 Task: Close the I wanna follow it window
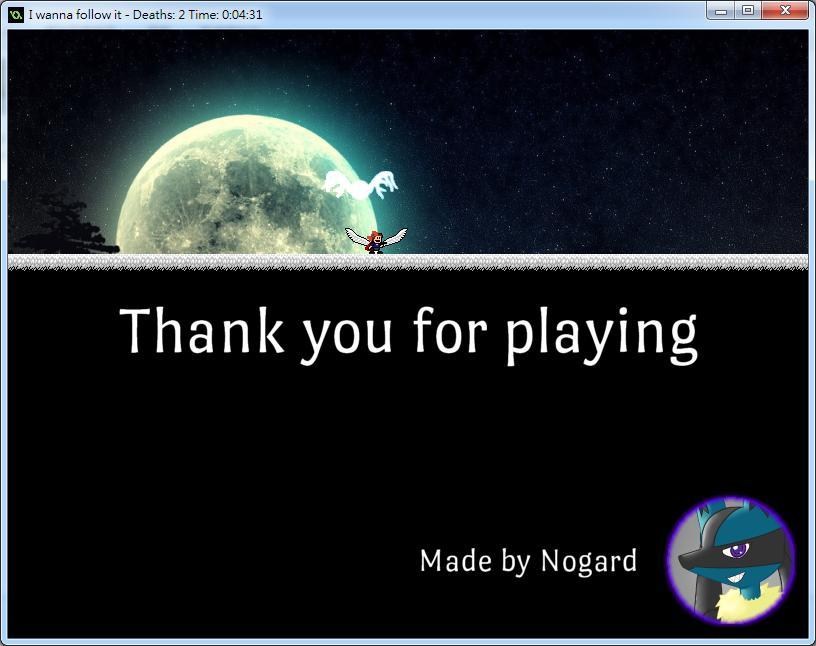pyautogui.click(x=784, y=11)
